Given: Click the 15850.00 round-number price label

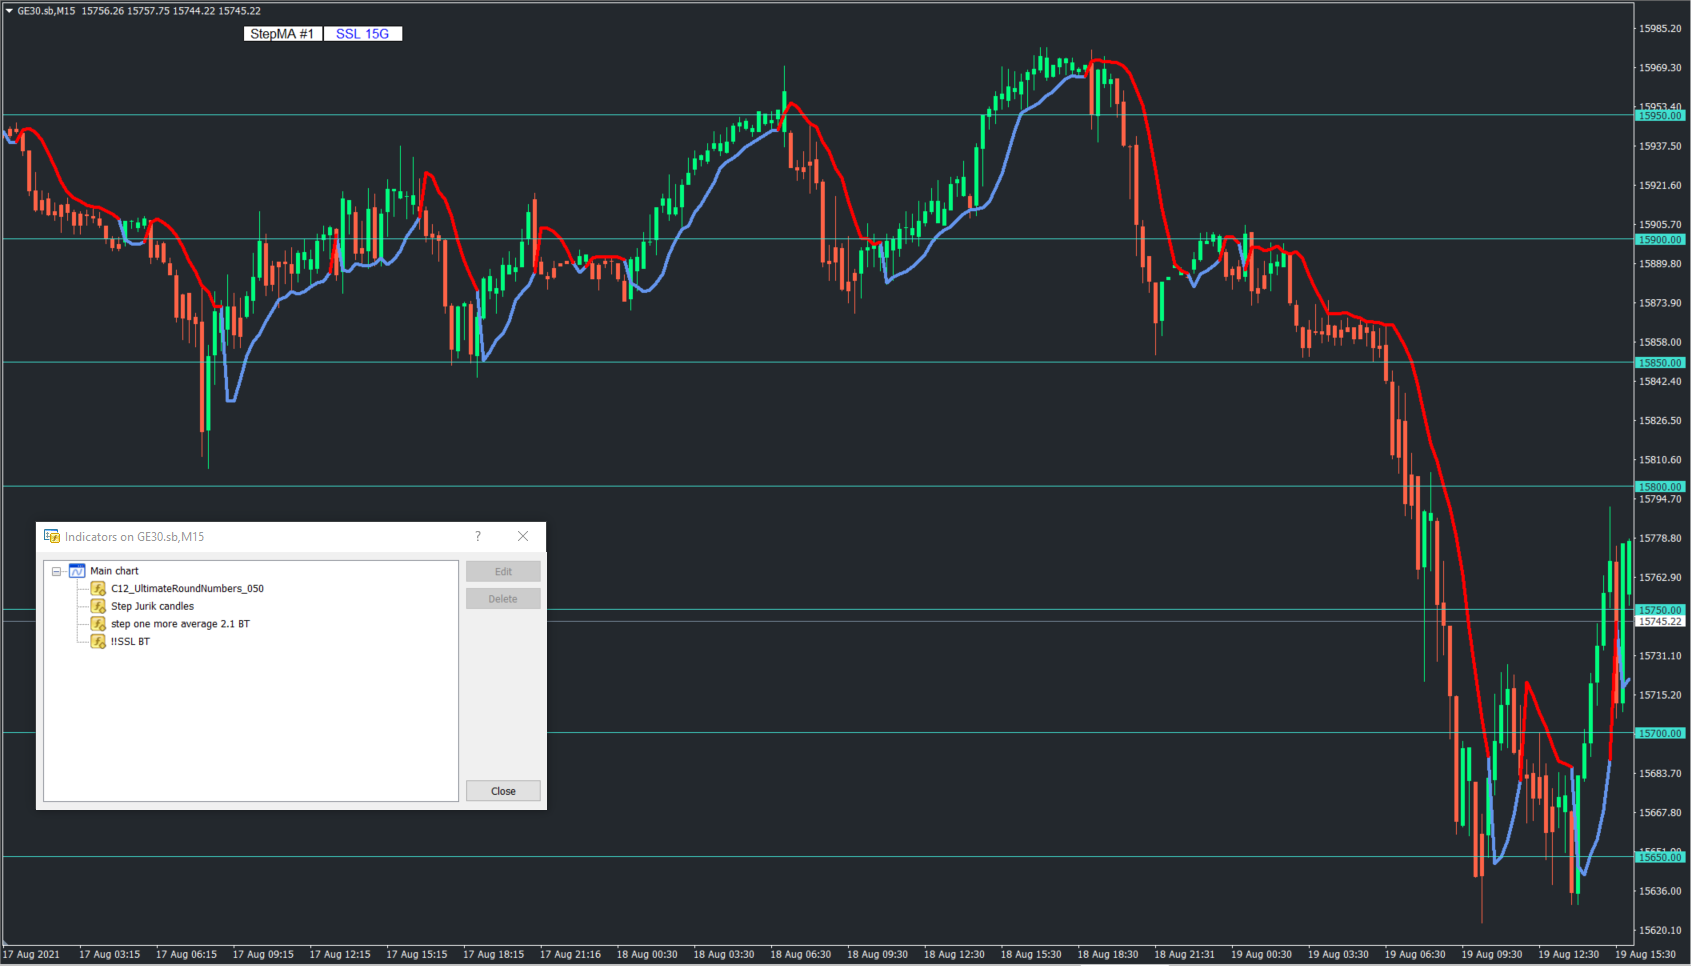Looking at the screenshot, I should click(1660, 363).
